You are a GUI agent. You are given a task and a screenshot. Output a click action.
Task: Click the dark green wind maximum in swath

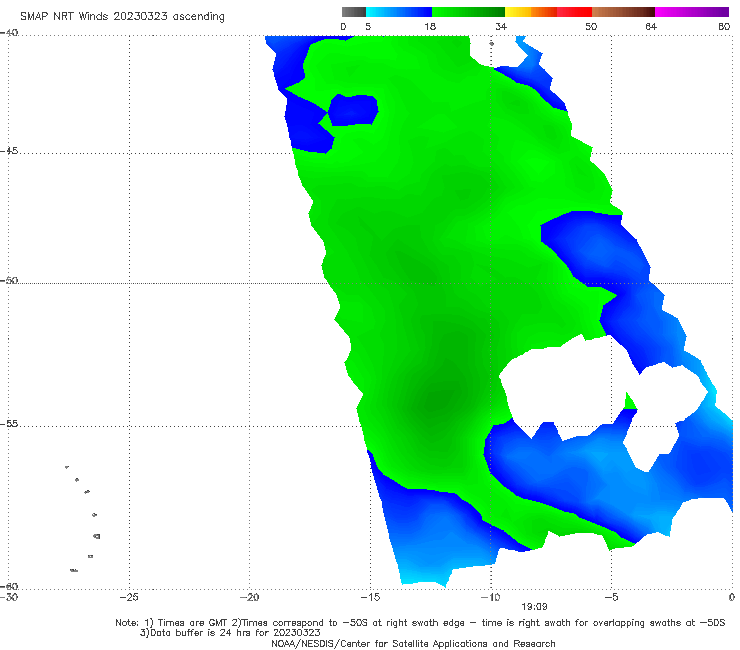click(x=437, y=401)
